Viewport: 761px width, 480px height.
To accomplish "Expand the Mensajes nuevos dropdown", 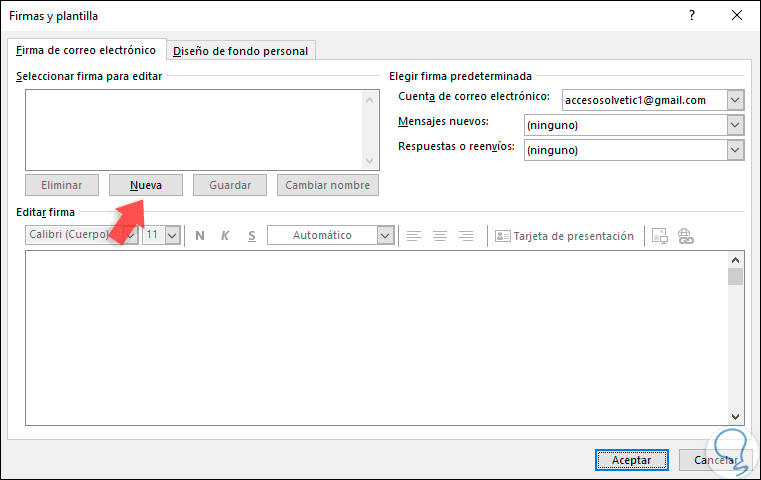I will point(736,125).
